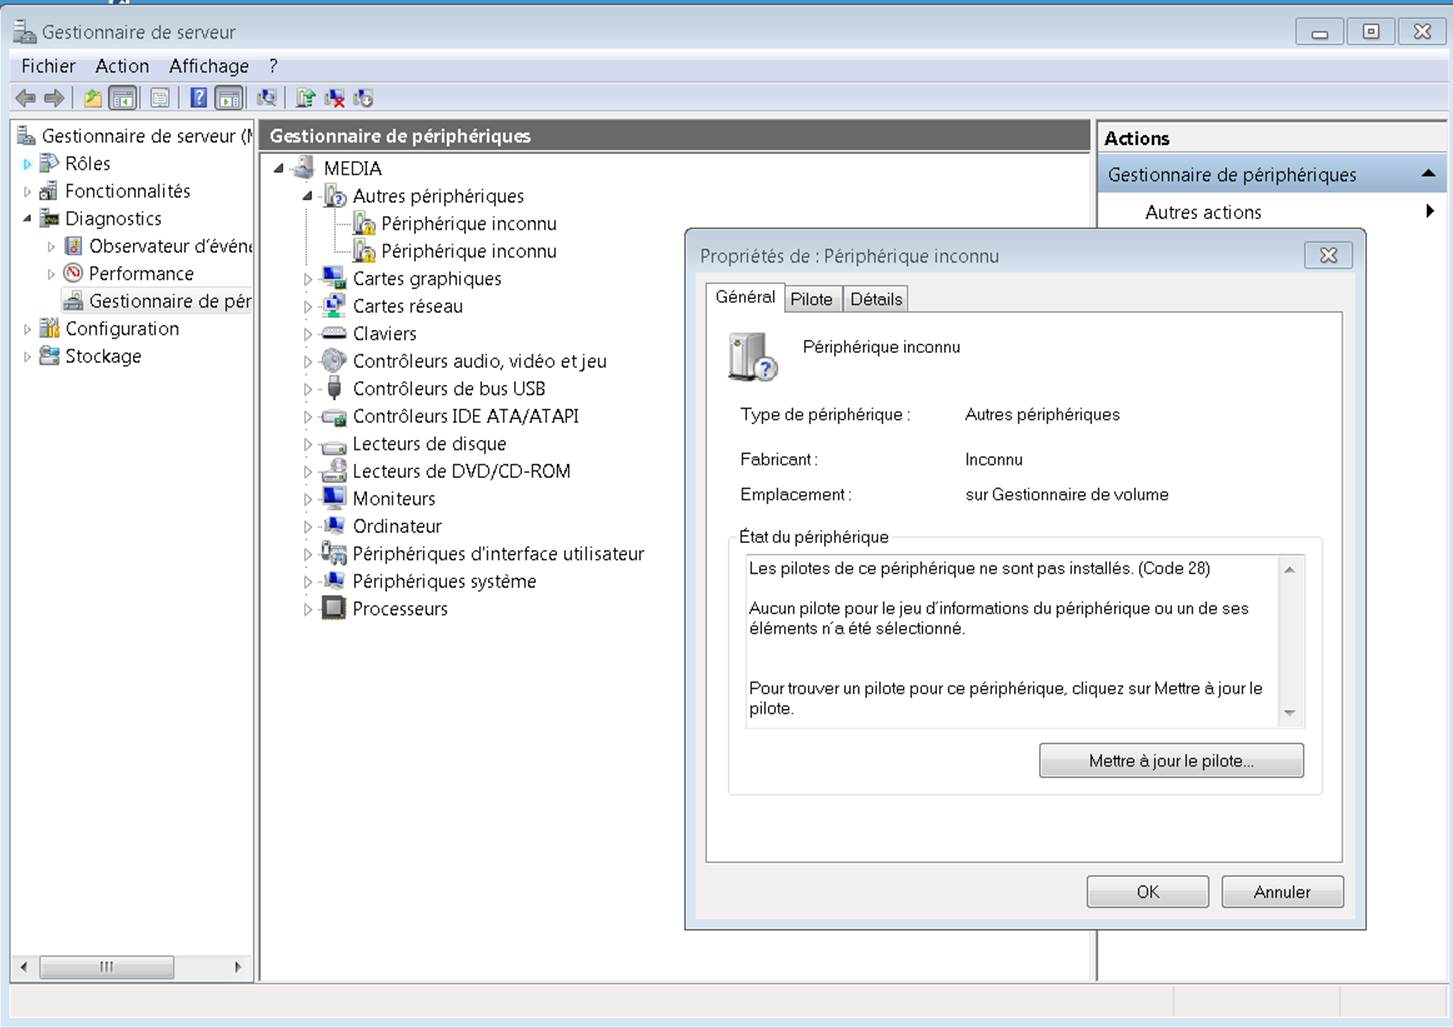Click the up one level folder icon
The width and height of the screenshot is (1453, 1028).
coord(92,98)
